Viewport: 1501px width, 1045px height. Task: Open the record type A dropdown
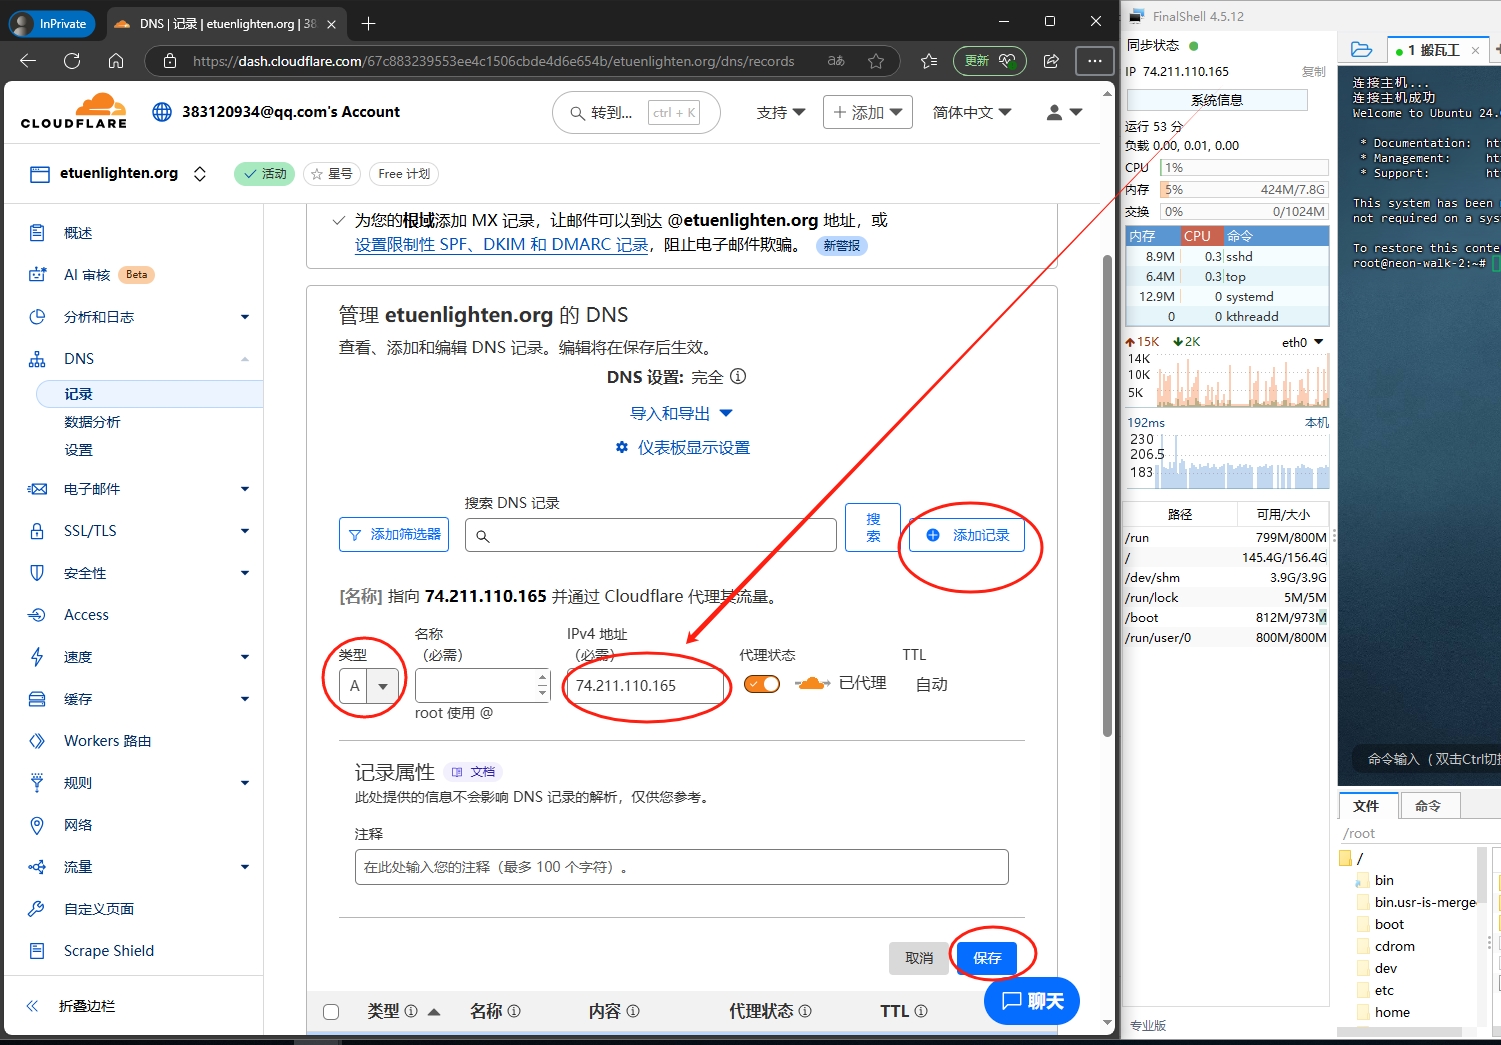[x=370, y=686]
